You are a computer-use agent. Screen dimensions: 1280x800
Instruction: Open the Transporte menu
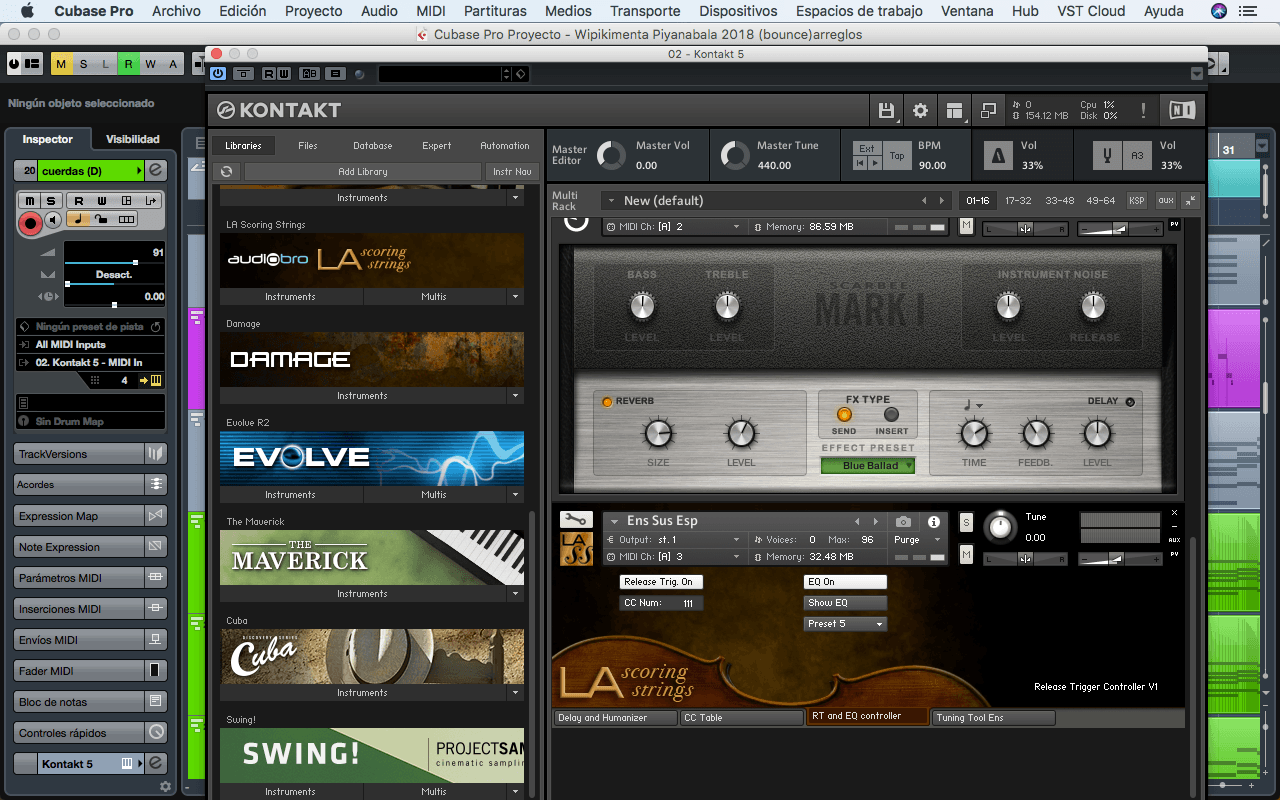(645, 11)
